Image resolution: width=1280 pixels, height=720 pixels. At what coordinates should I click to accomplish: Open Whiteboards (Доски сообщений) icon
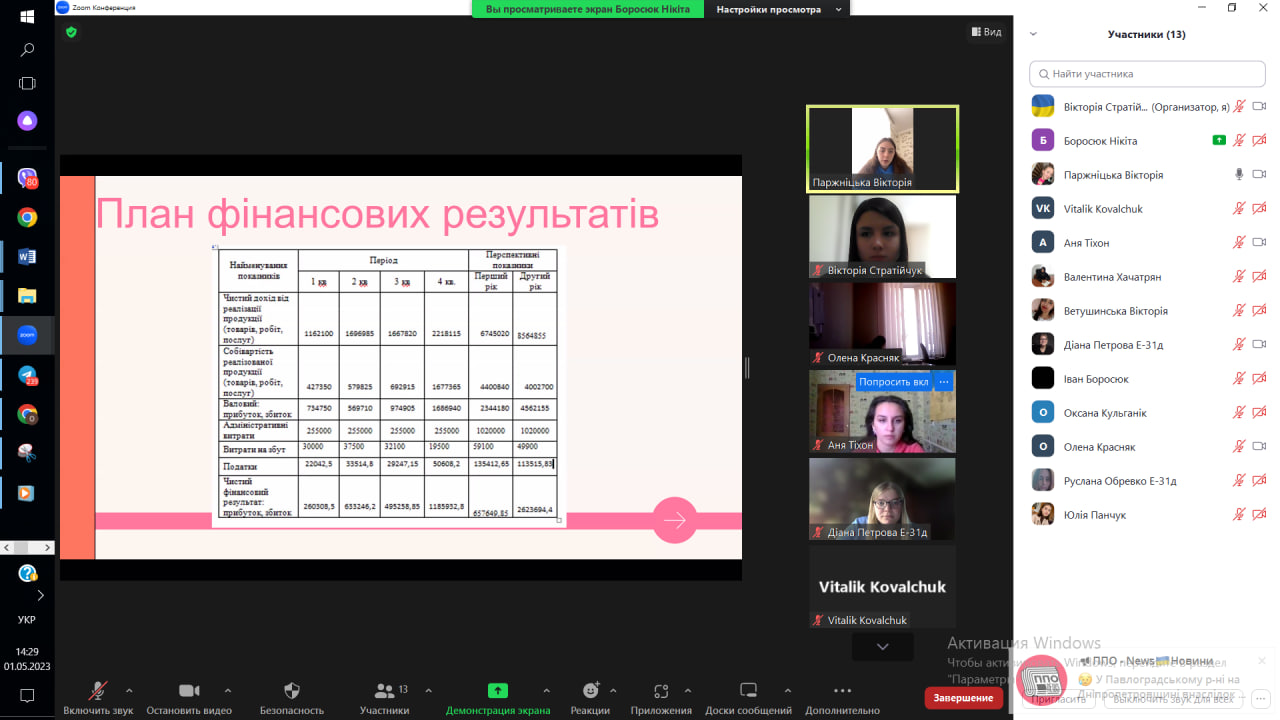pyautogui.click(x=748, y=691)
